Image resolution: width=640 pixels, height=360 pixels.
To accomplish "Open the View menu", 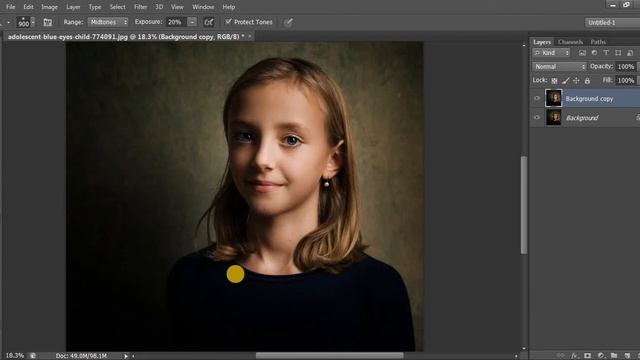I will [177, 7].
